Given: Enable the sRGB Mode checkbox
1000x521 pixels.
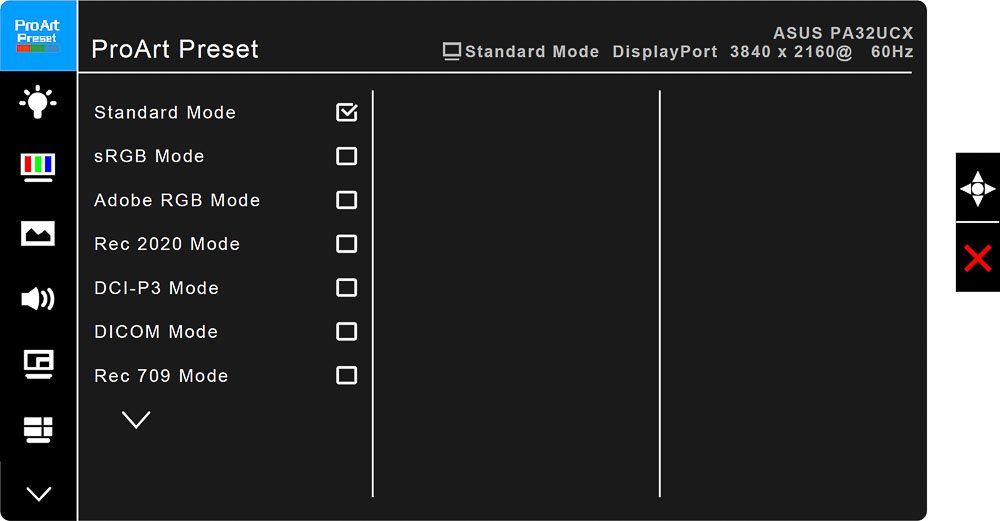Looking at the screenshot, I should [x=346, y=156].
